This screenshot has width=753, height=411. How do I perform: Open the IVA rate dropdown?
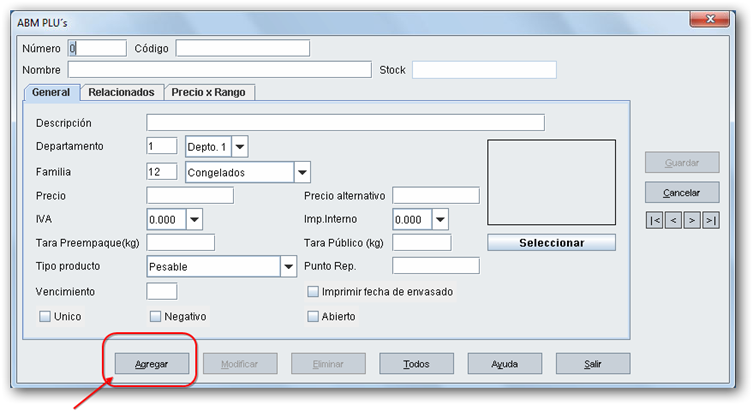(194, 220)
